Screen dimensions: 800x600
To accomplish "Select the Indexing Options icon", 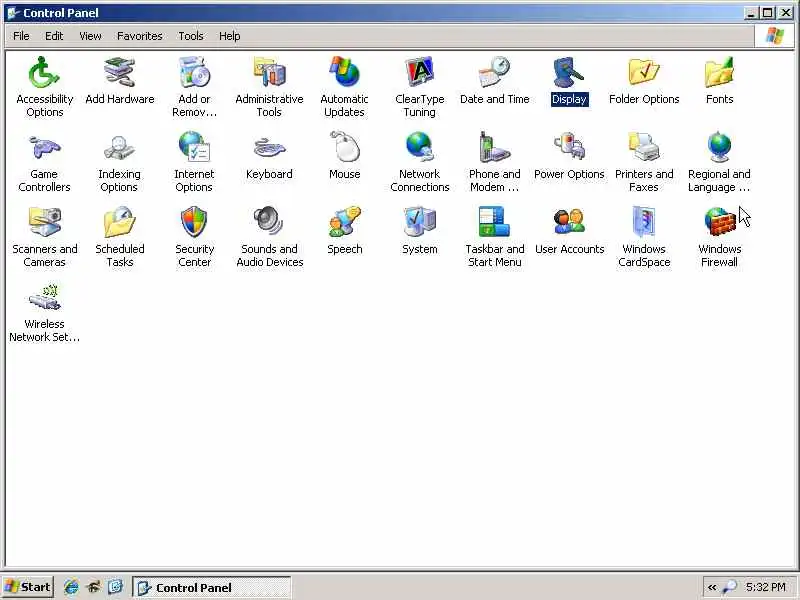I will (x=119, y=147).
